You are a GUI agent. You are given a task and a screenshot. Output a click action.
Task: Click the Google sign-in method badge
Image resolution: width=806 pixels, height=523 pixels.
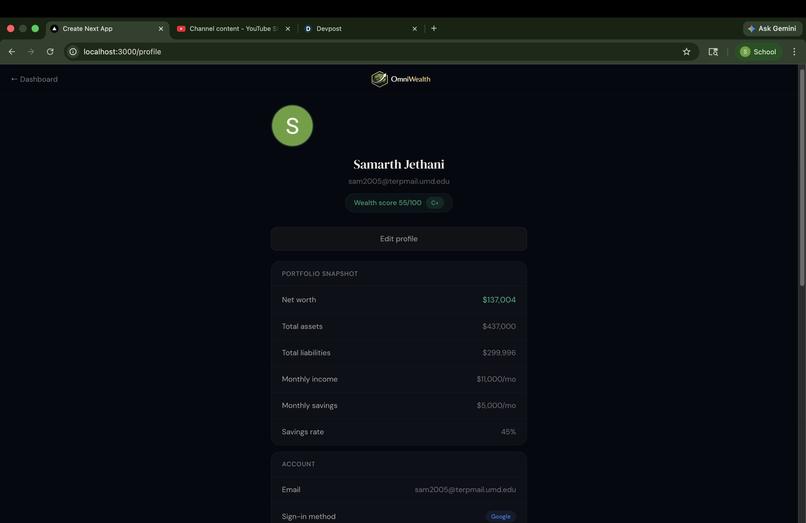(x=500, y=516)
